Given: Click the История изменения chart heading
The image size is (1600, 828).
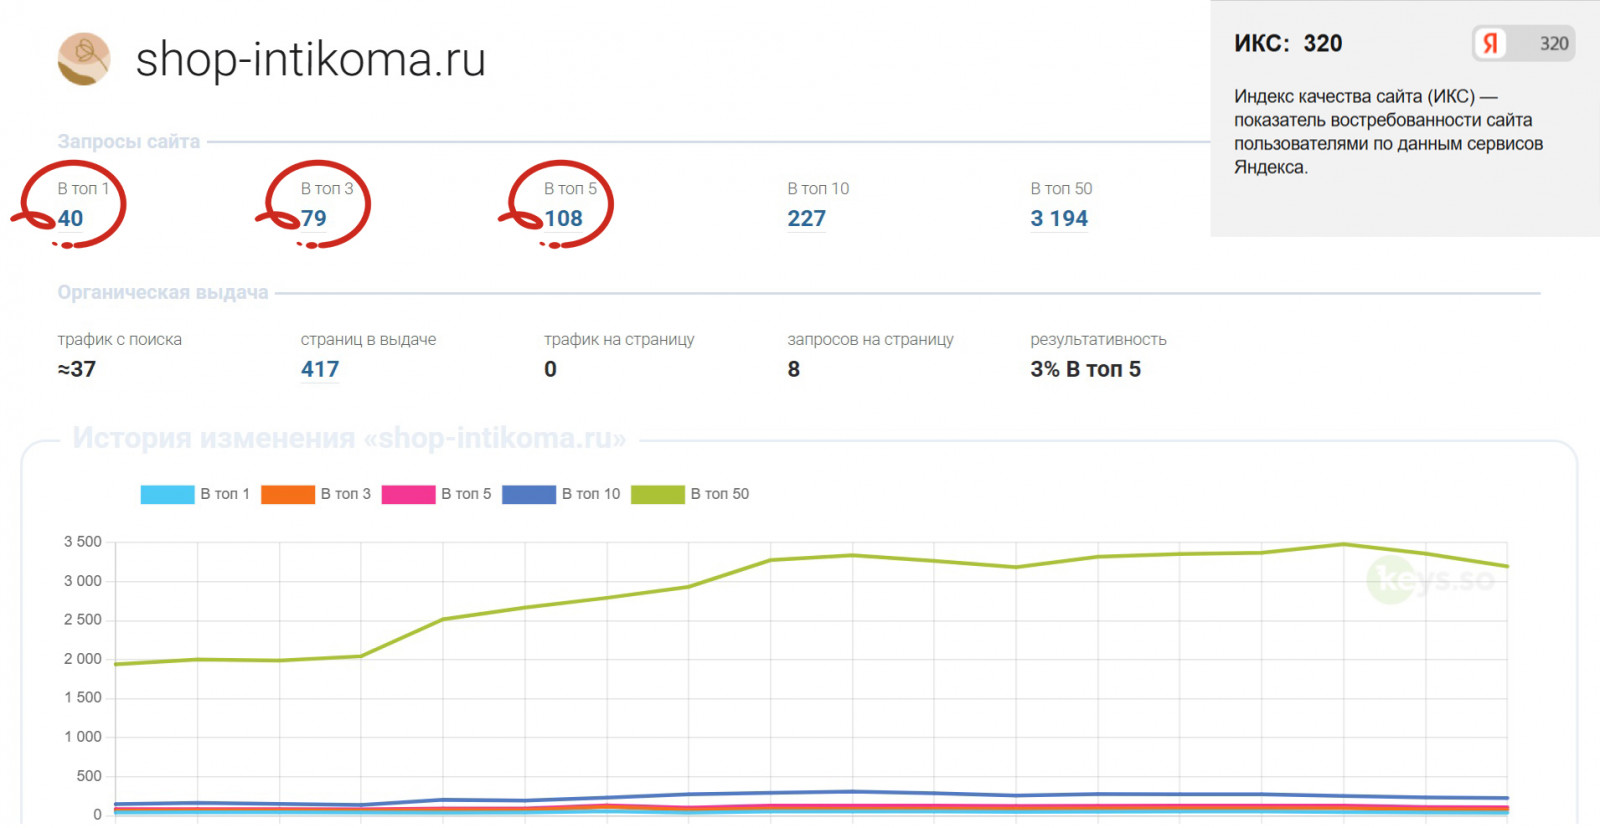Looking at the screenshot, I should (350, 439).
